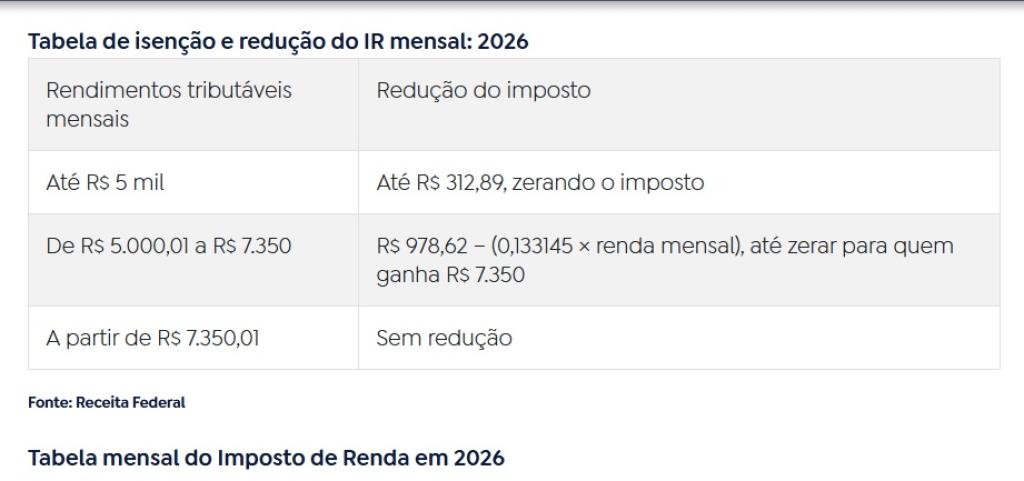Click "ganha R$ 7.350" on the formula's second line

450,275
